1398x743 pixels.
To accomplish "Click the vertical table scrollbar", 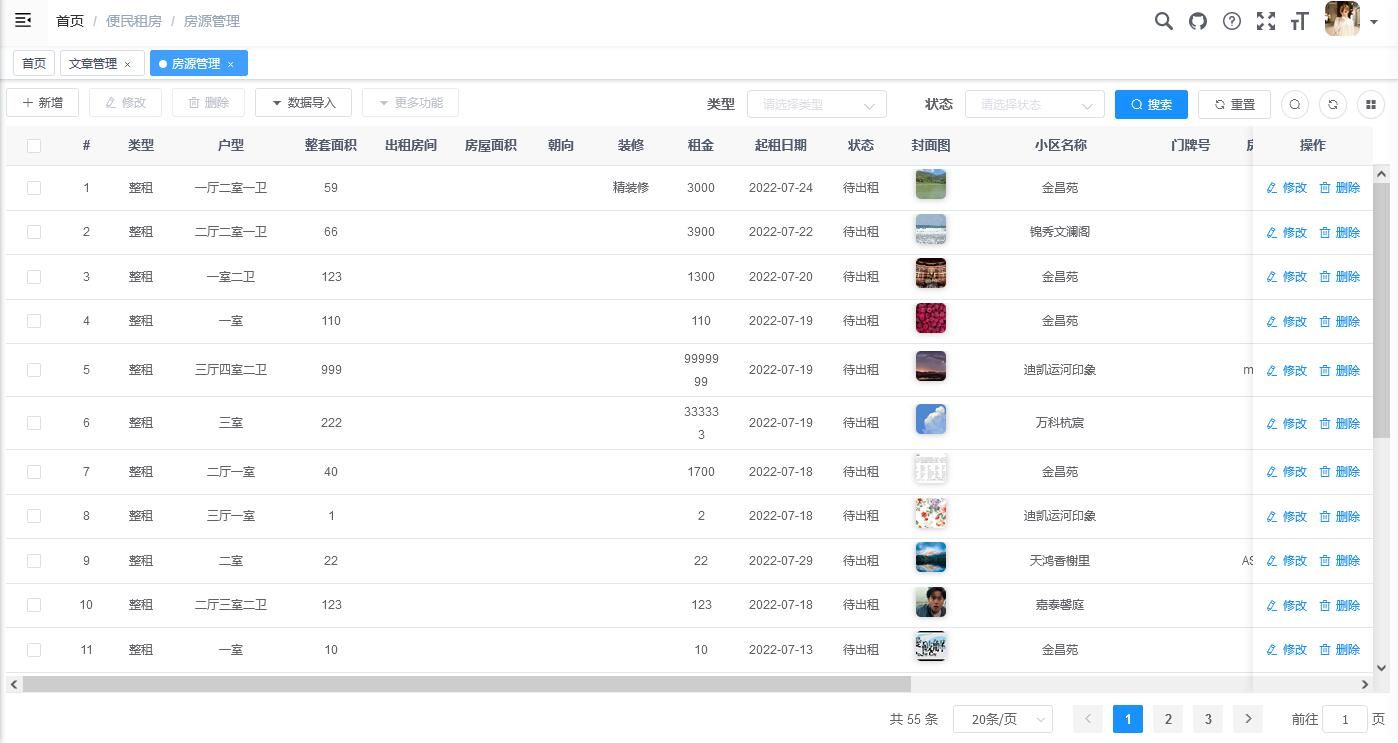I will click(1381, 311).
